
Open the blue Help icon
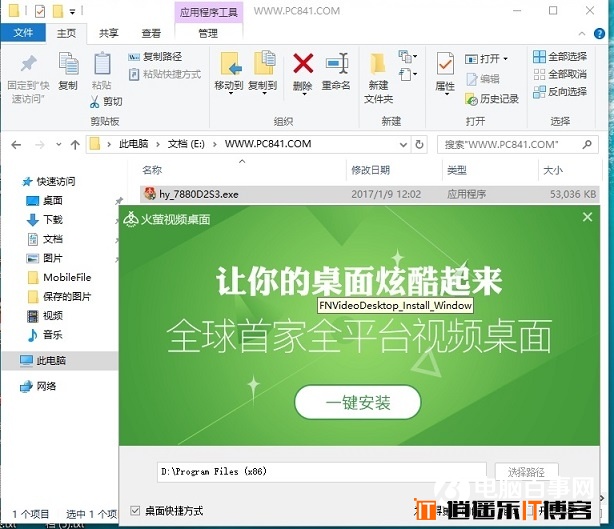599,34
